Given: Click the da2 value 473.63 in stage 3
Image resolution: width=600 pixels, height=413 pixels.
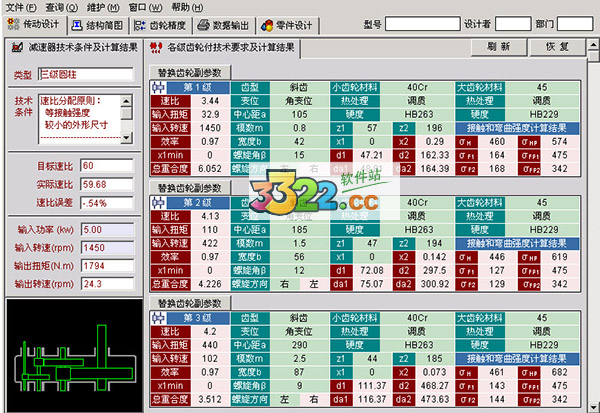Looking at the screenshot, I should tap(434, 399).
